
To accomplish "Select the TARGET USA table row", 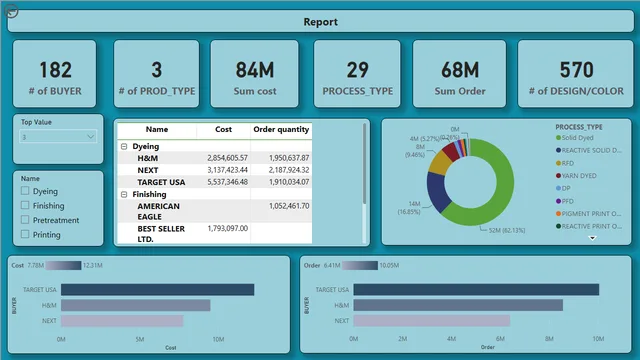I will tap(215, 182).
